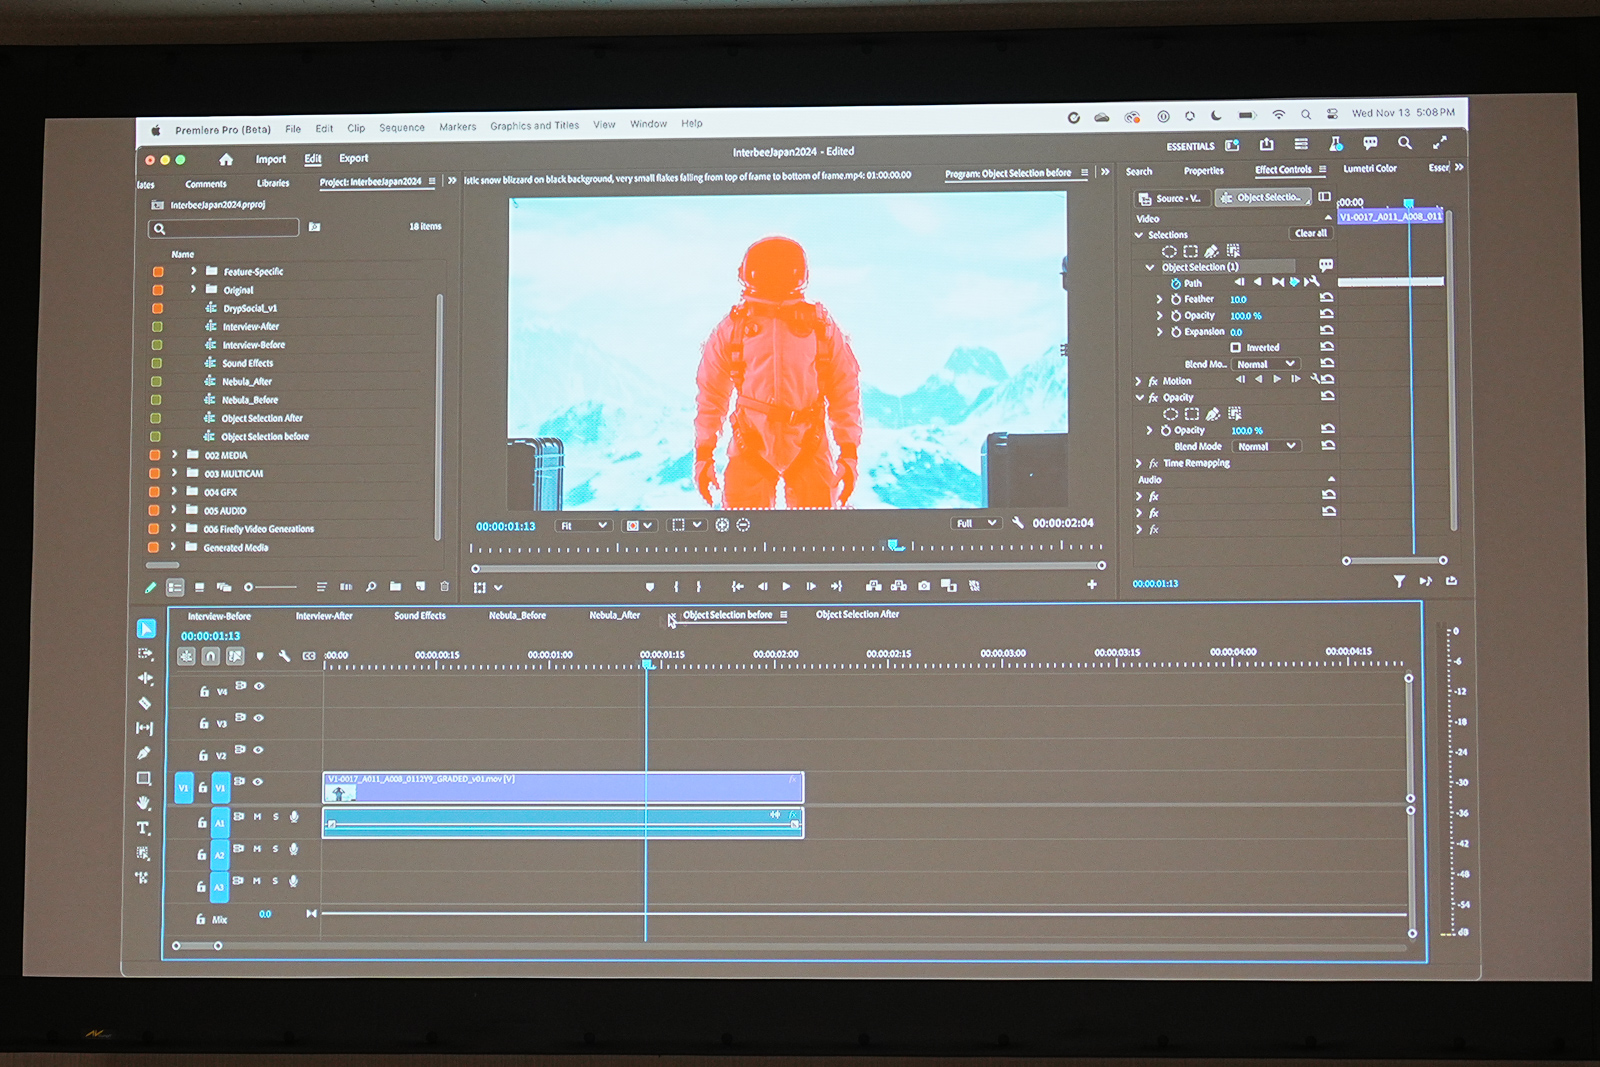Create a new bin in the Project panel
The image size is (1600, 1067).
click(396, 586)
